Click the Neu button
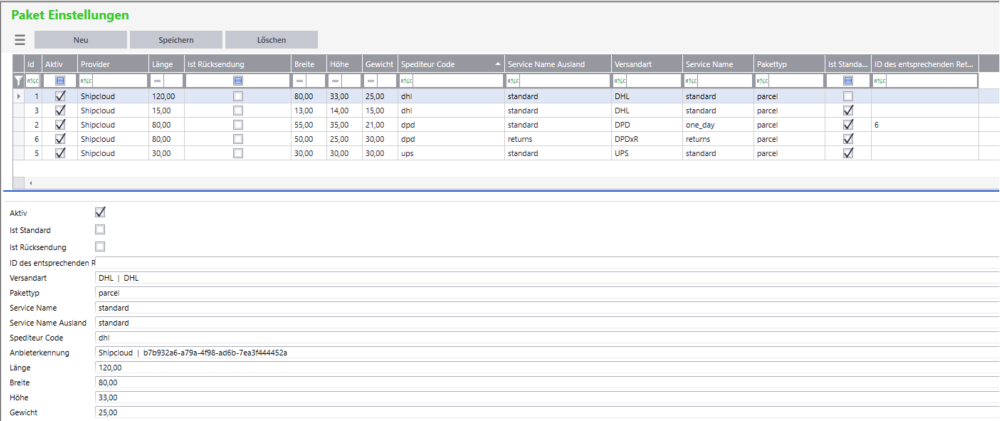 tap(80, 40)
